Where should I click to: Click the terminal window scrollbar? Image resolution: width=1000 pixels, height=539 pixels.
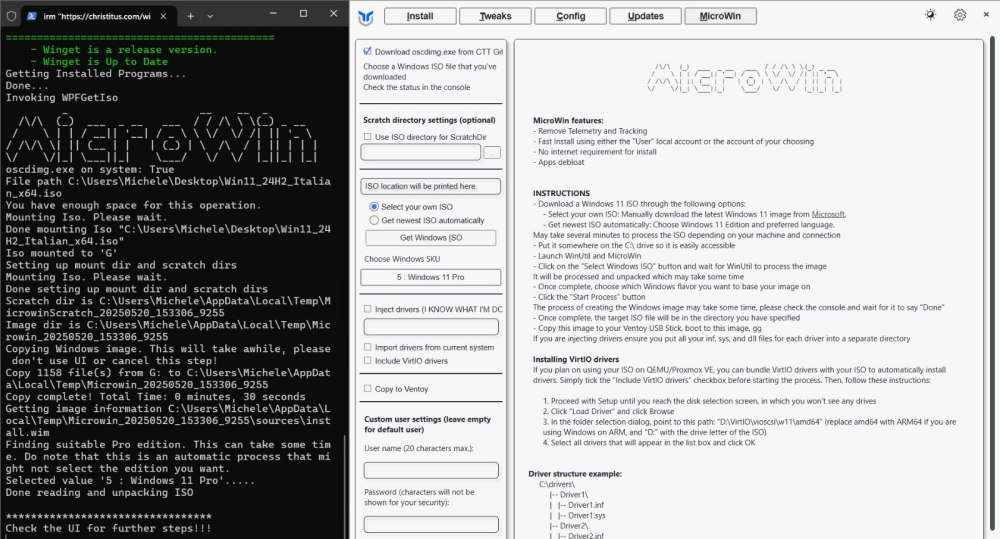coord(345,485)
